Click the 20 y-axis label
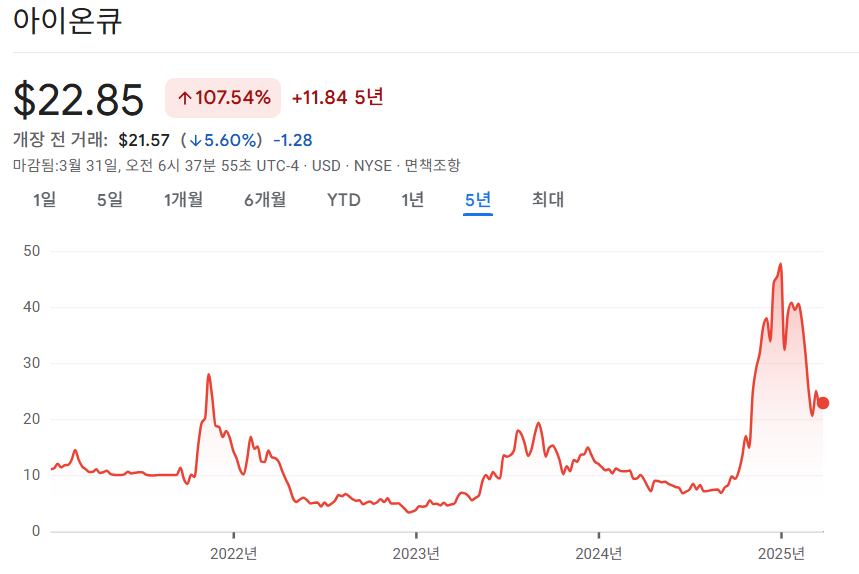 click(x=32, y=419)
